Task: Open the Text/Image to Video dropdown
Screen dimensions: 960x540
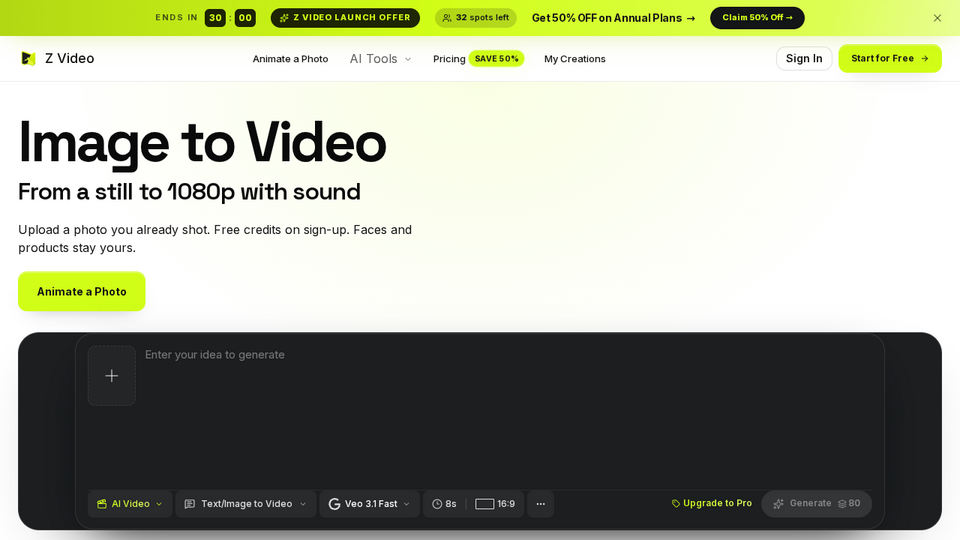Action: (246, 504)
